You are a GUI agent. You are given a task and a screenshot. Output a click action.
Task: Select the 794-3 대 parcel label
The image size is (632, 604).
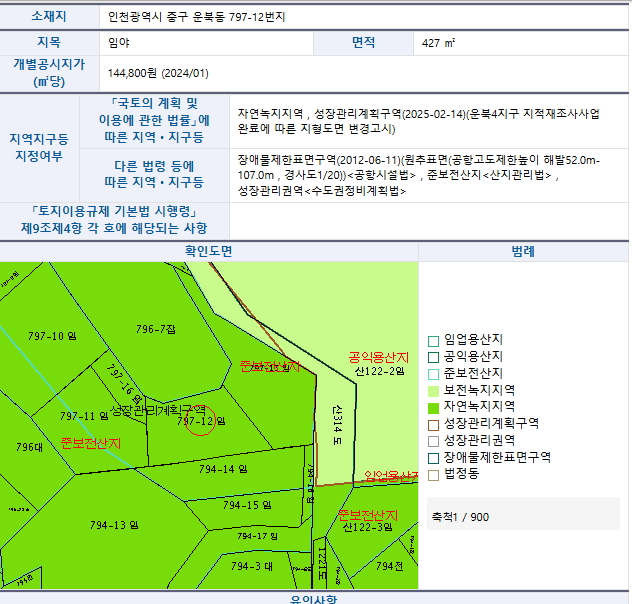(252, 566)
